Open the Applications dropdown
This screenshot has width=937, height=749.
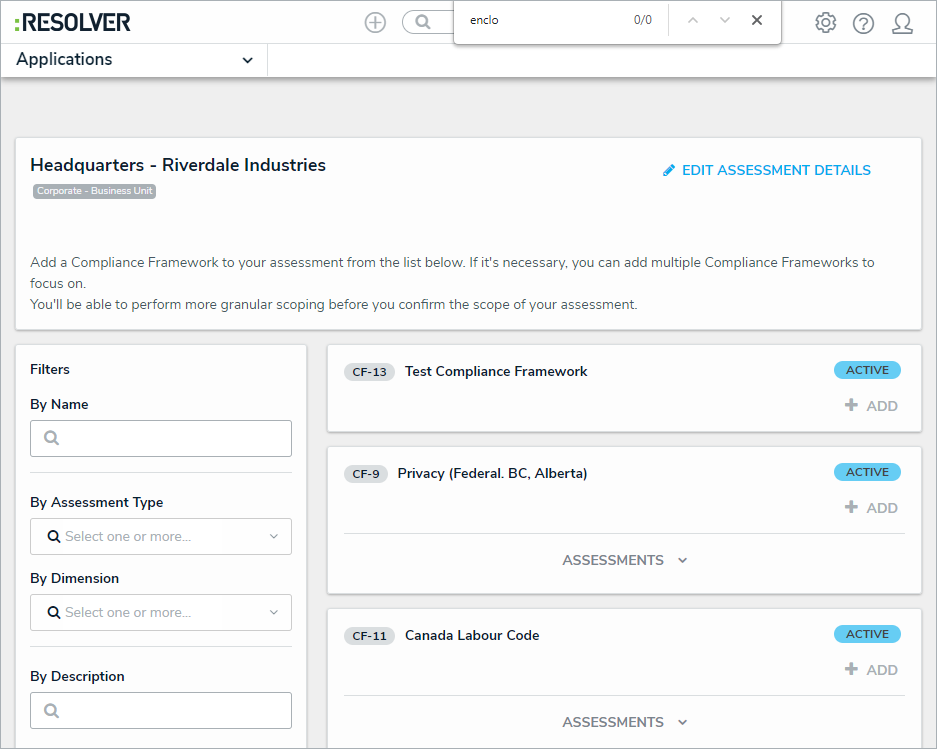click(x=134, y=60)
